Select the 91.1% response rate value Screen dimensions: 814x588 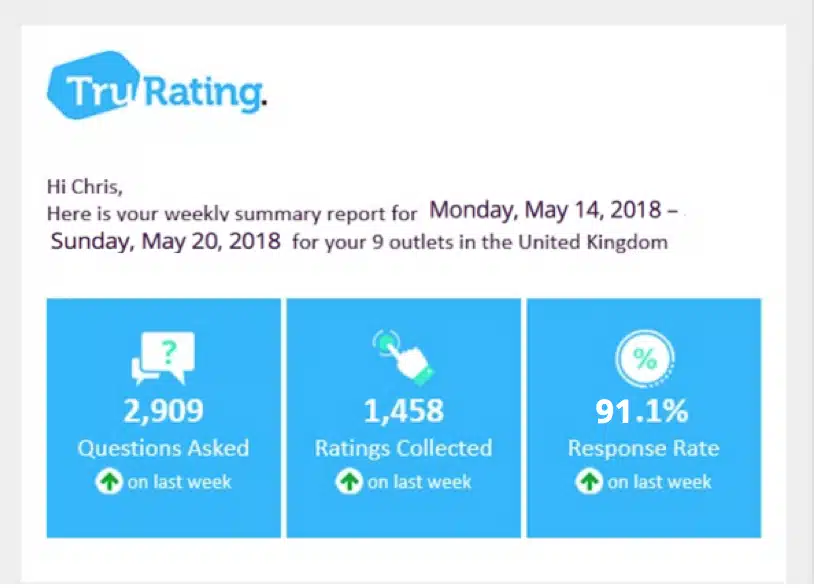point(643,411)
